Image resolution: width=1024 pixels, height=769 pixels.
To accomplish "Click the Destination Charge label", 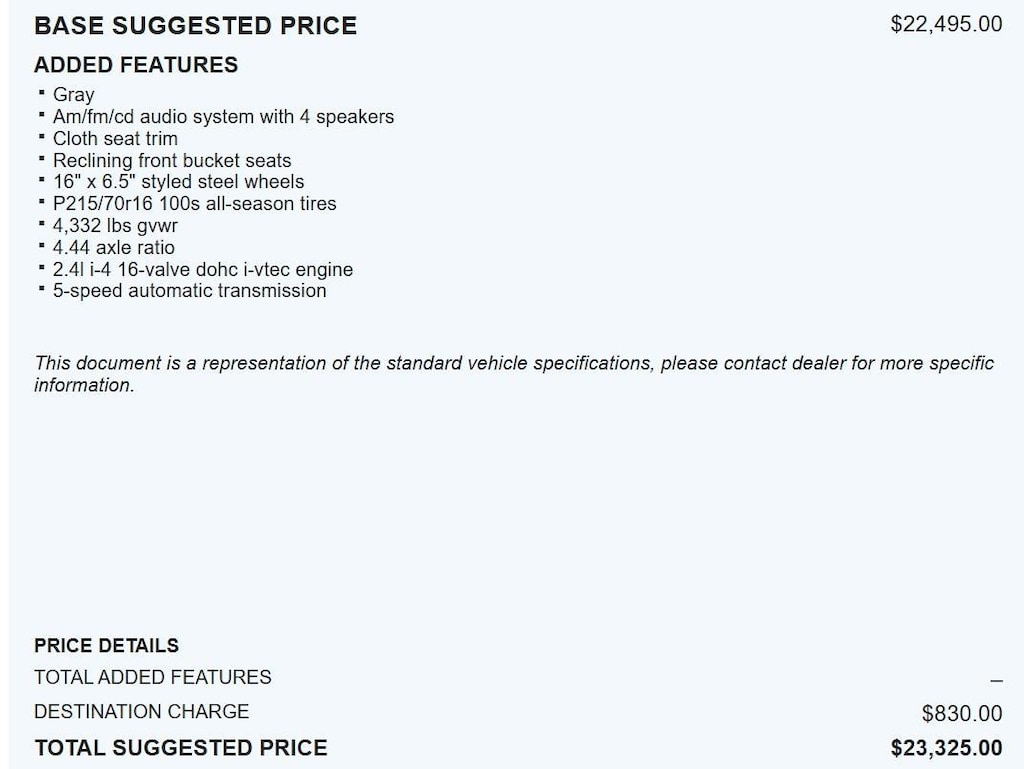I will [142, 712].
